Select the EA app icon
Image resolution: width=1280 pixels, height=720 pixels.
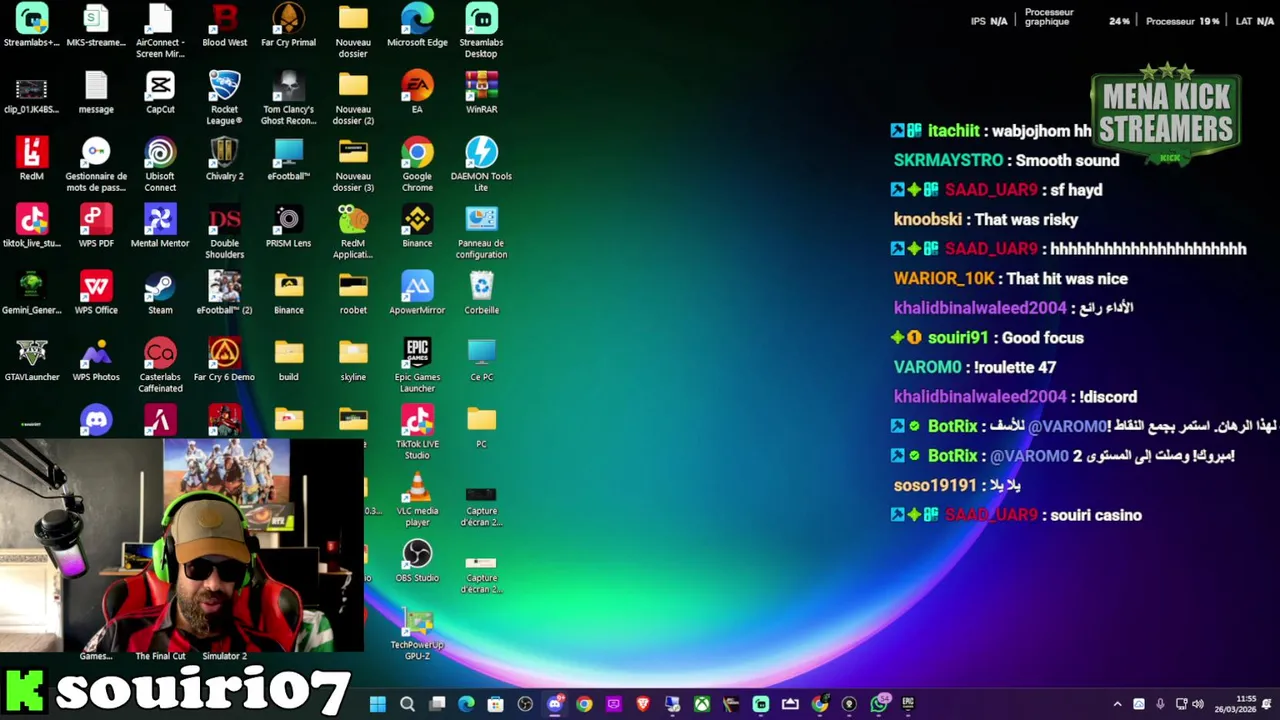[417, 93]
